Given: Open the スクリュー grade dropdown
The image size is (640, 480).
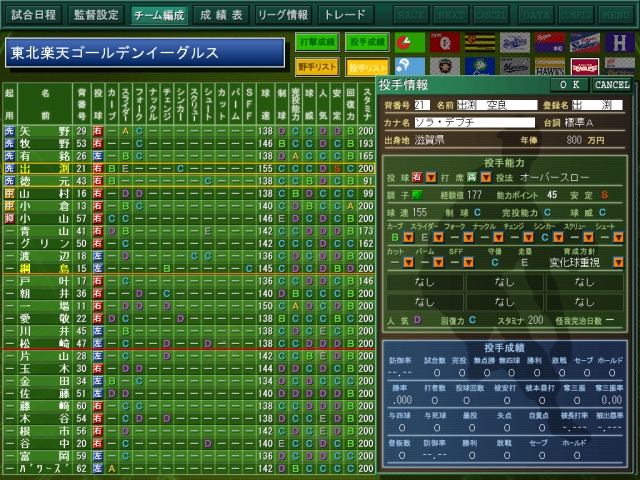Looking at the screenshot, I should 589,237.
